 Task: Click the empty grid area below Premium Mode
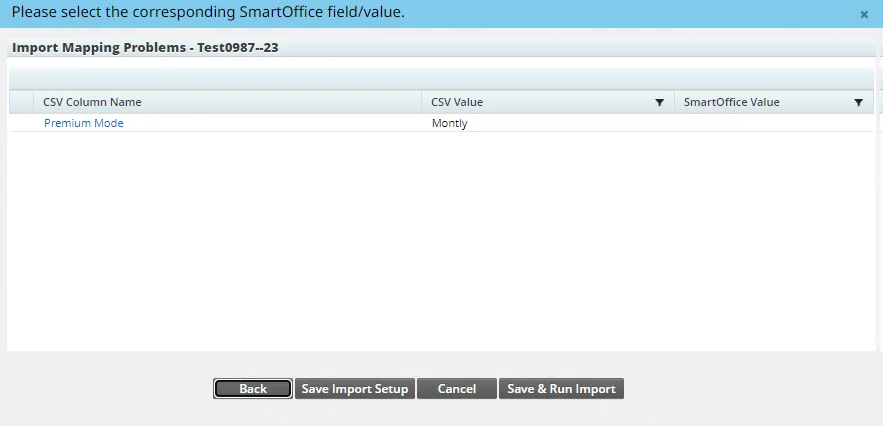[x=440, y=240]
